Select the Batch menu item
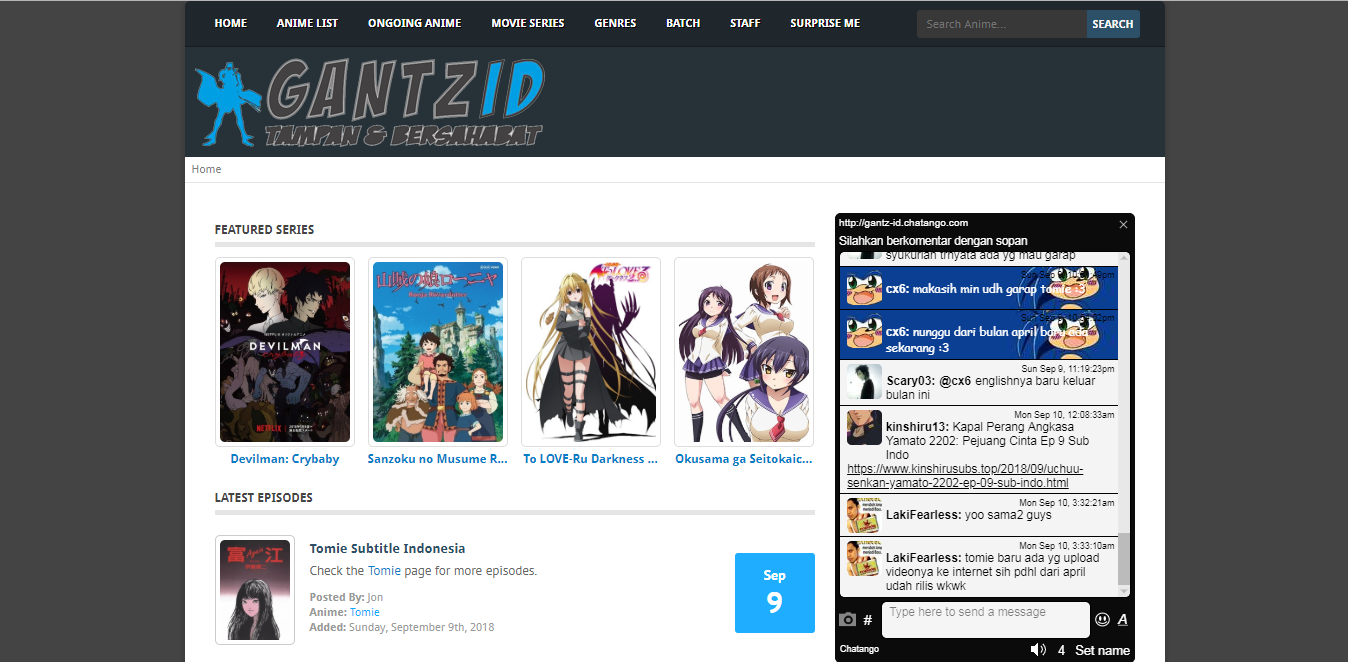Viewport: 1348px width, 662px height. point(683,23)
